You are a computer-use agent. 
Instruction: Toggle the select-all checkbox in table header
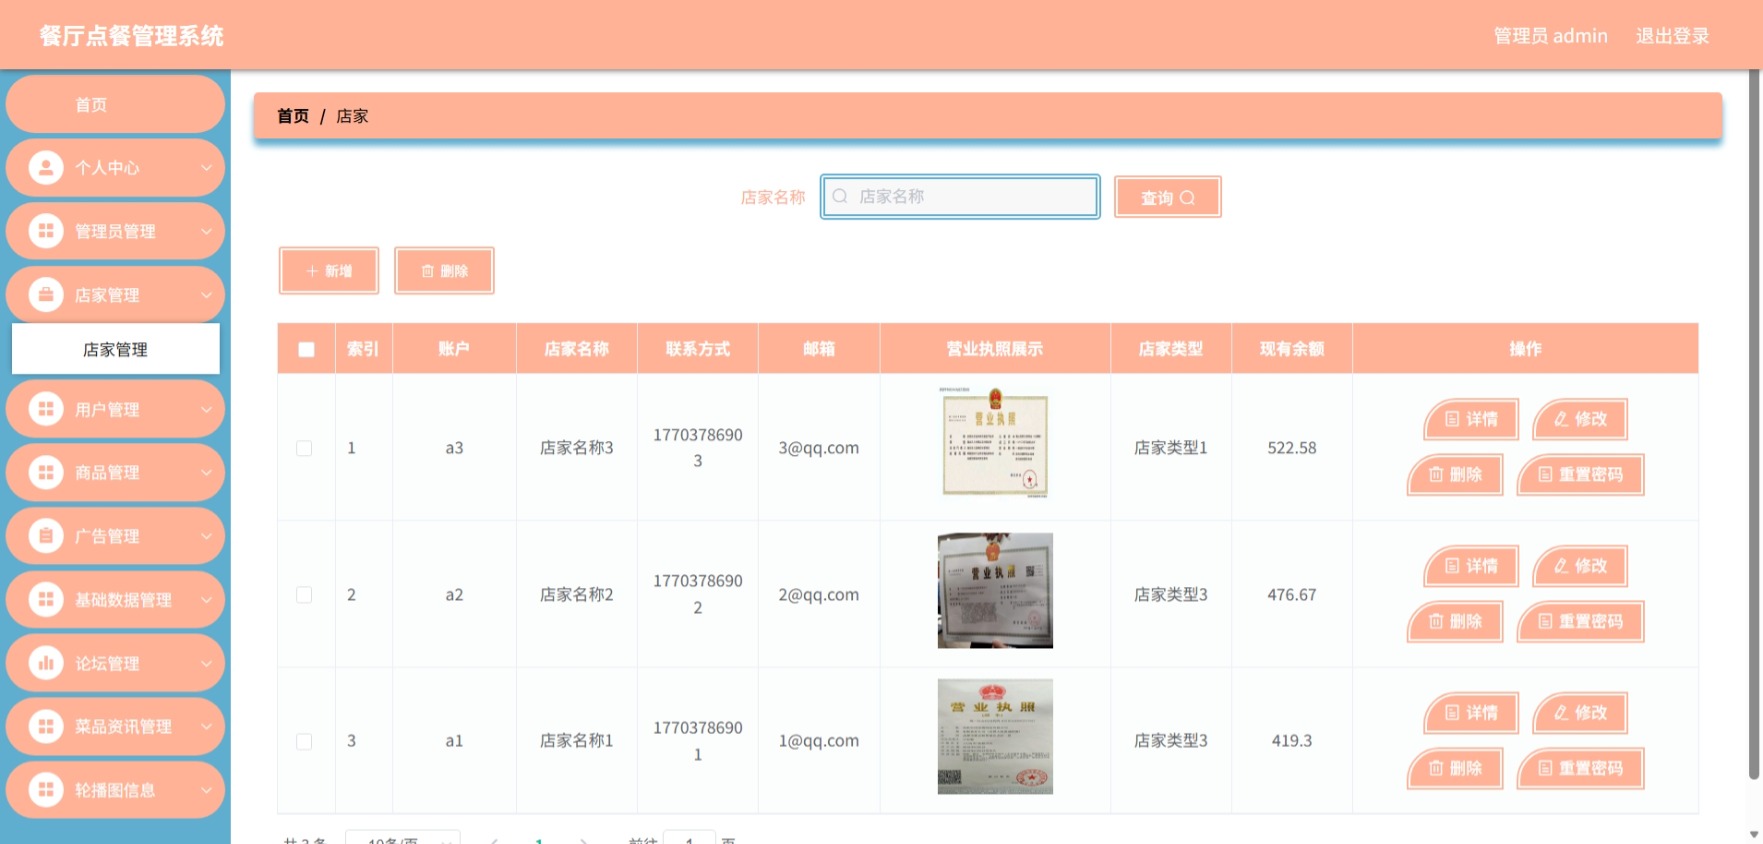(306, 349)
